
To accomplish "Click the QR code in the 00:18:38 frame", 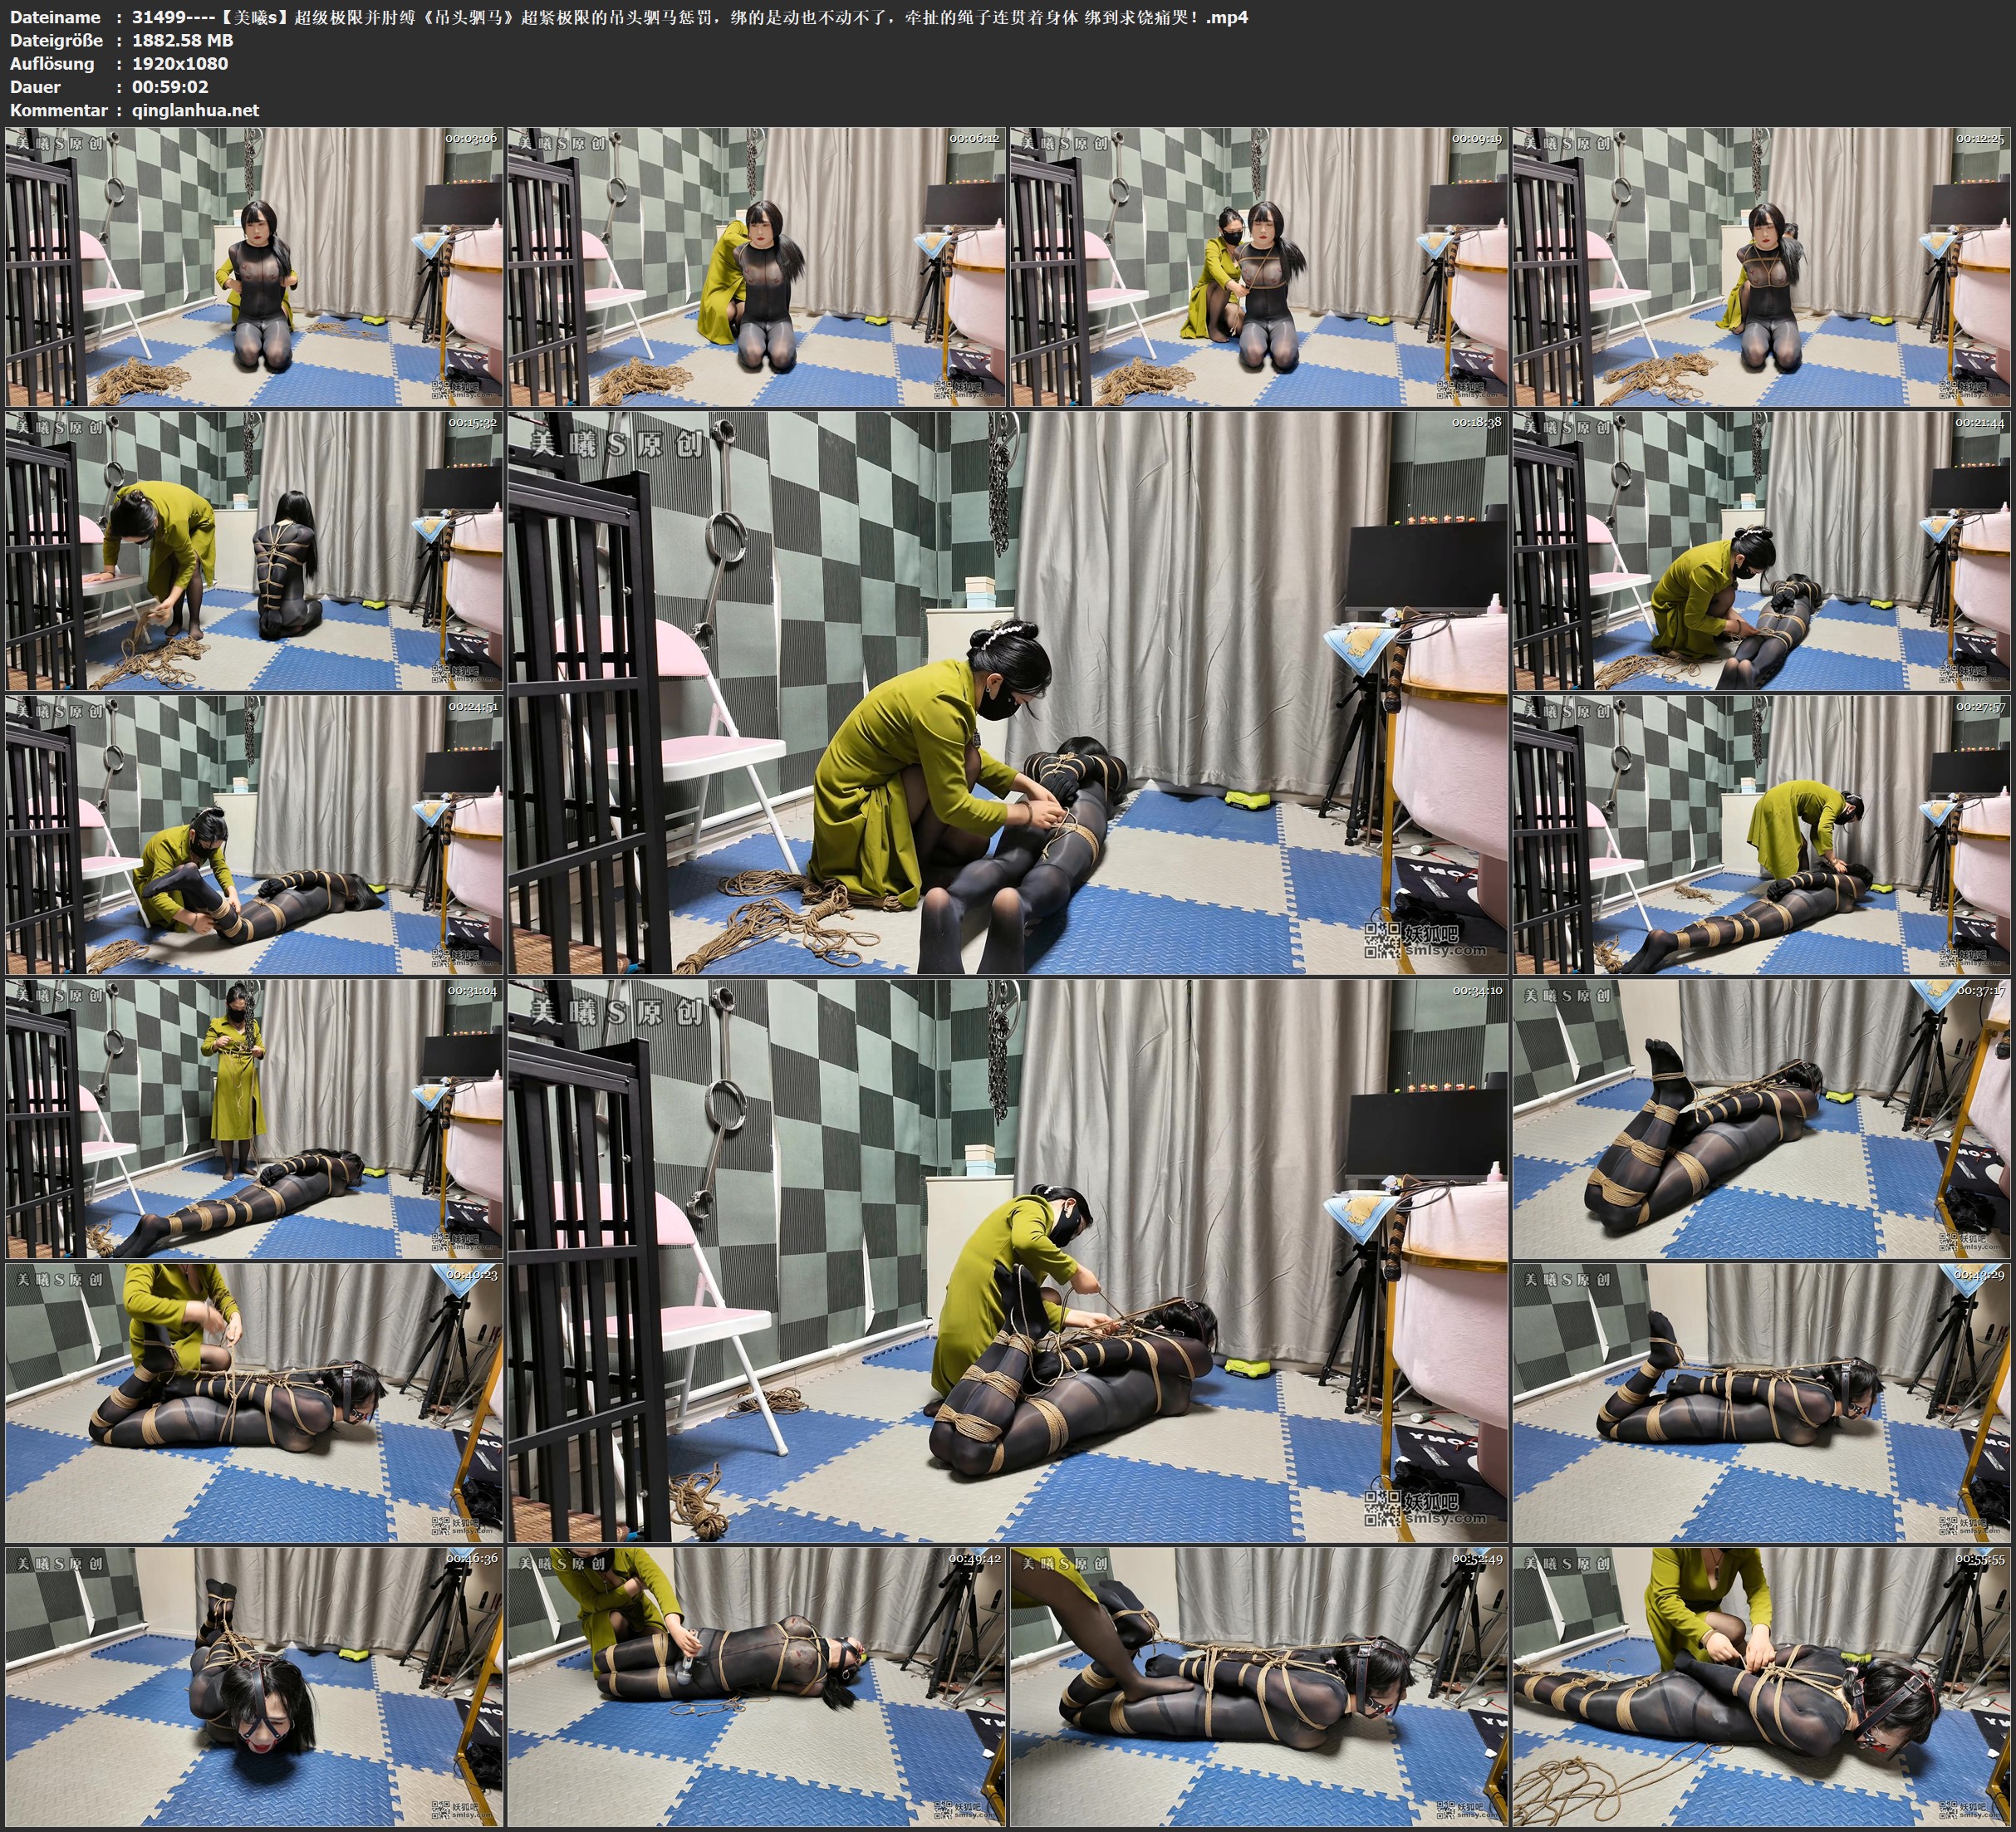I will coord(1382,940).
